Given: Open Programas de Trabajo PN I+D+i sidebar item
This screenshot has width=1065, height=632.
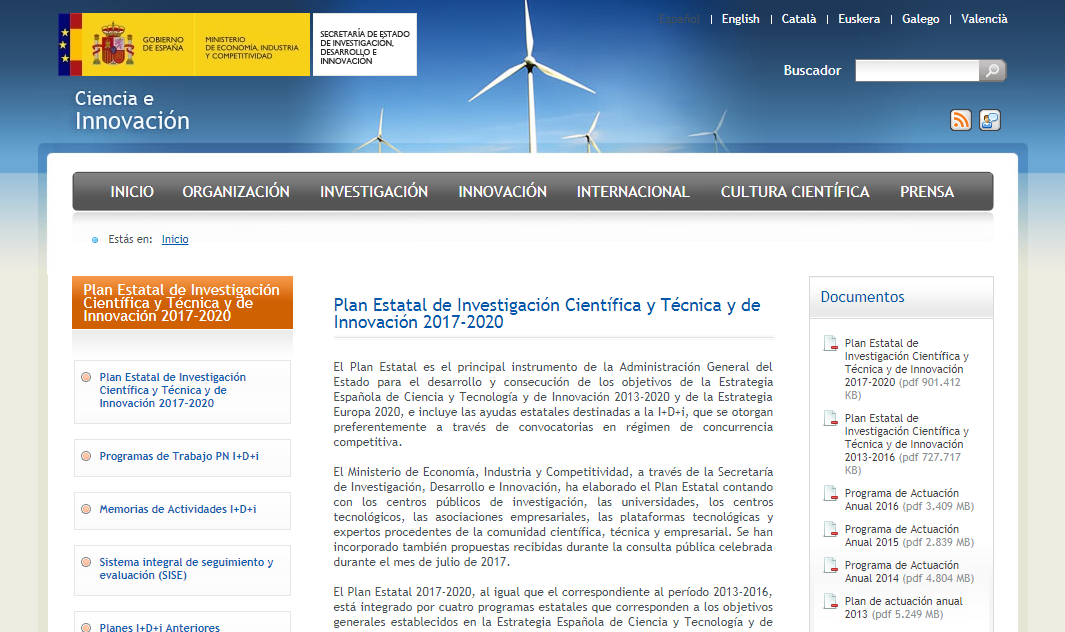Looking at the screenshot, I should tap(179, 457).
